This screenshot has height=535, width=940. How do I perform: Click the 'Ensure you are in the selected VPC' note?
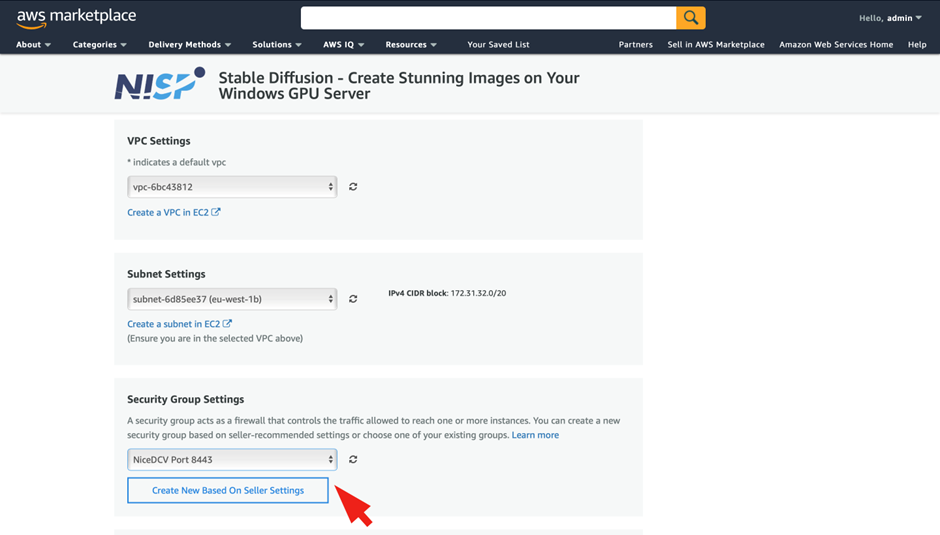click(215, 338)
